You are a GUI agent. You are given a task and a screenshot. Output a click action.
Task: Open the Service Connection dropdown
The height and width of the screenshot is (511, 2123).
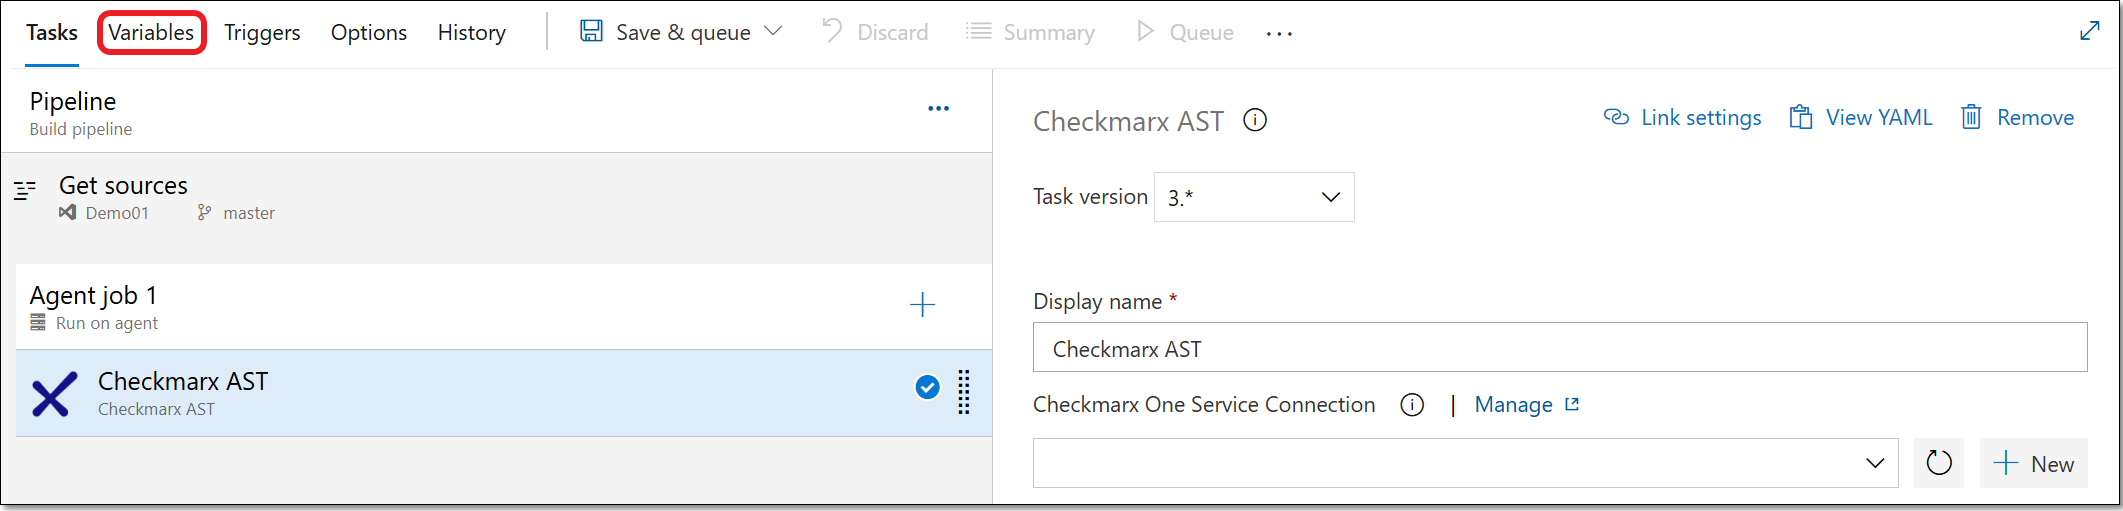tap(1465, 463)
